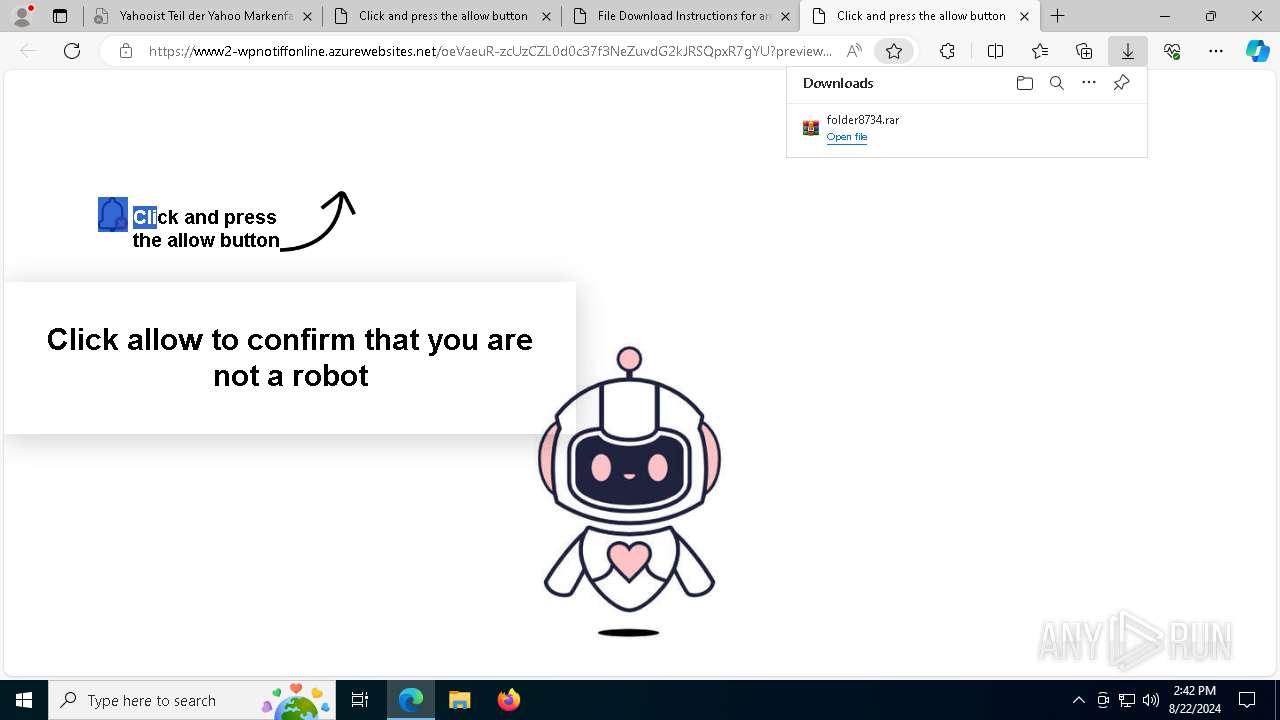Open the browser profile icon
The height and width of the screenshot is (720, 1280).
22,16
